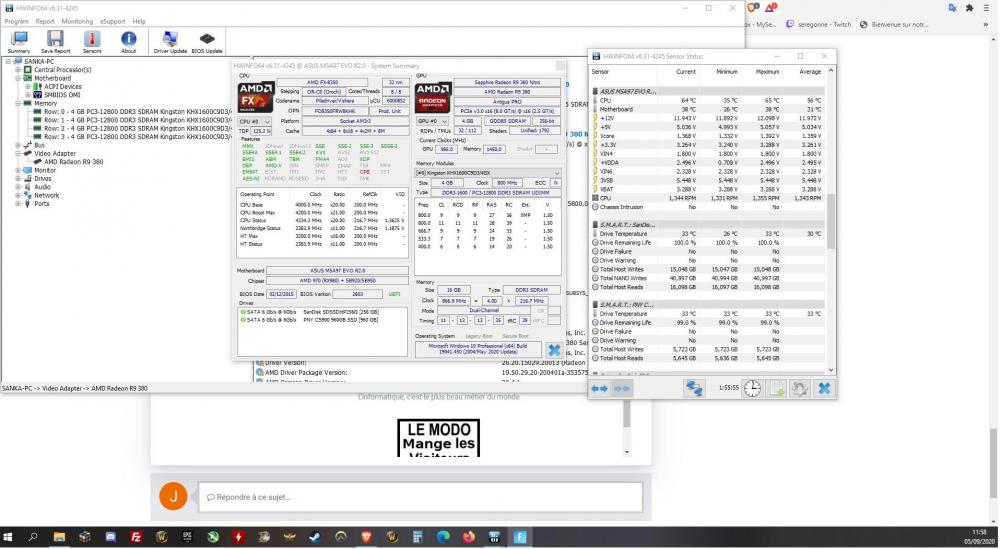Click the Chassis Intrusion sensor row
Image resolution: width=1000 pixels, height=549 pixels.
point(709,207)
